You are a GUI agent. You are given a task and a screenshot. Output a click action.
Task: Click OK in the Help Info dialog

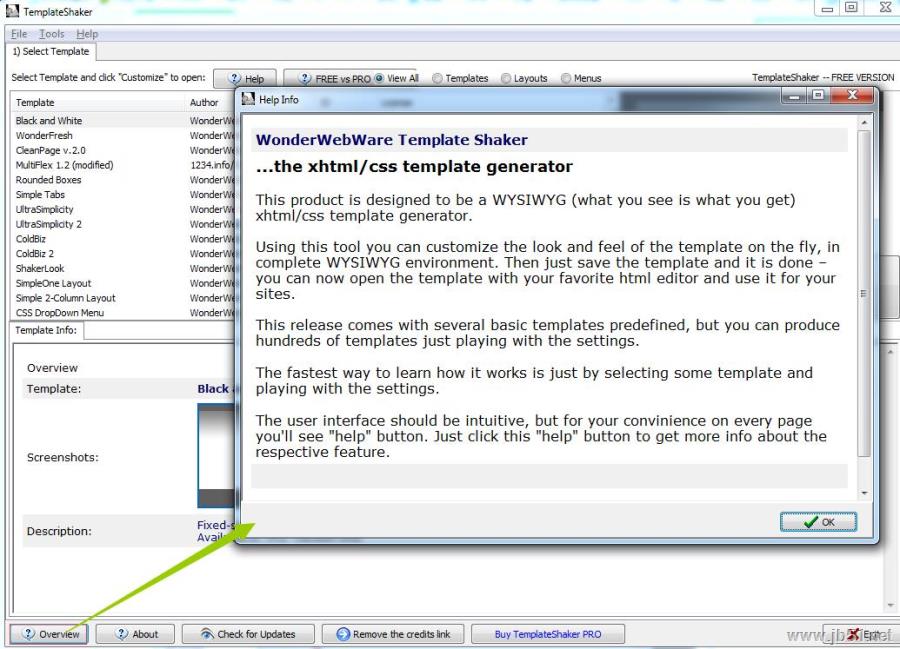[818, 522]
